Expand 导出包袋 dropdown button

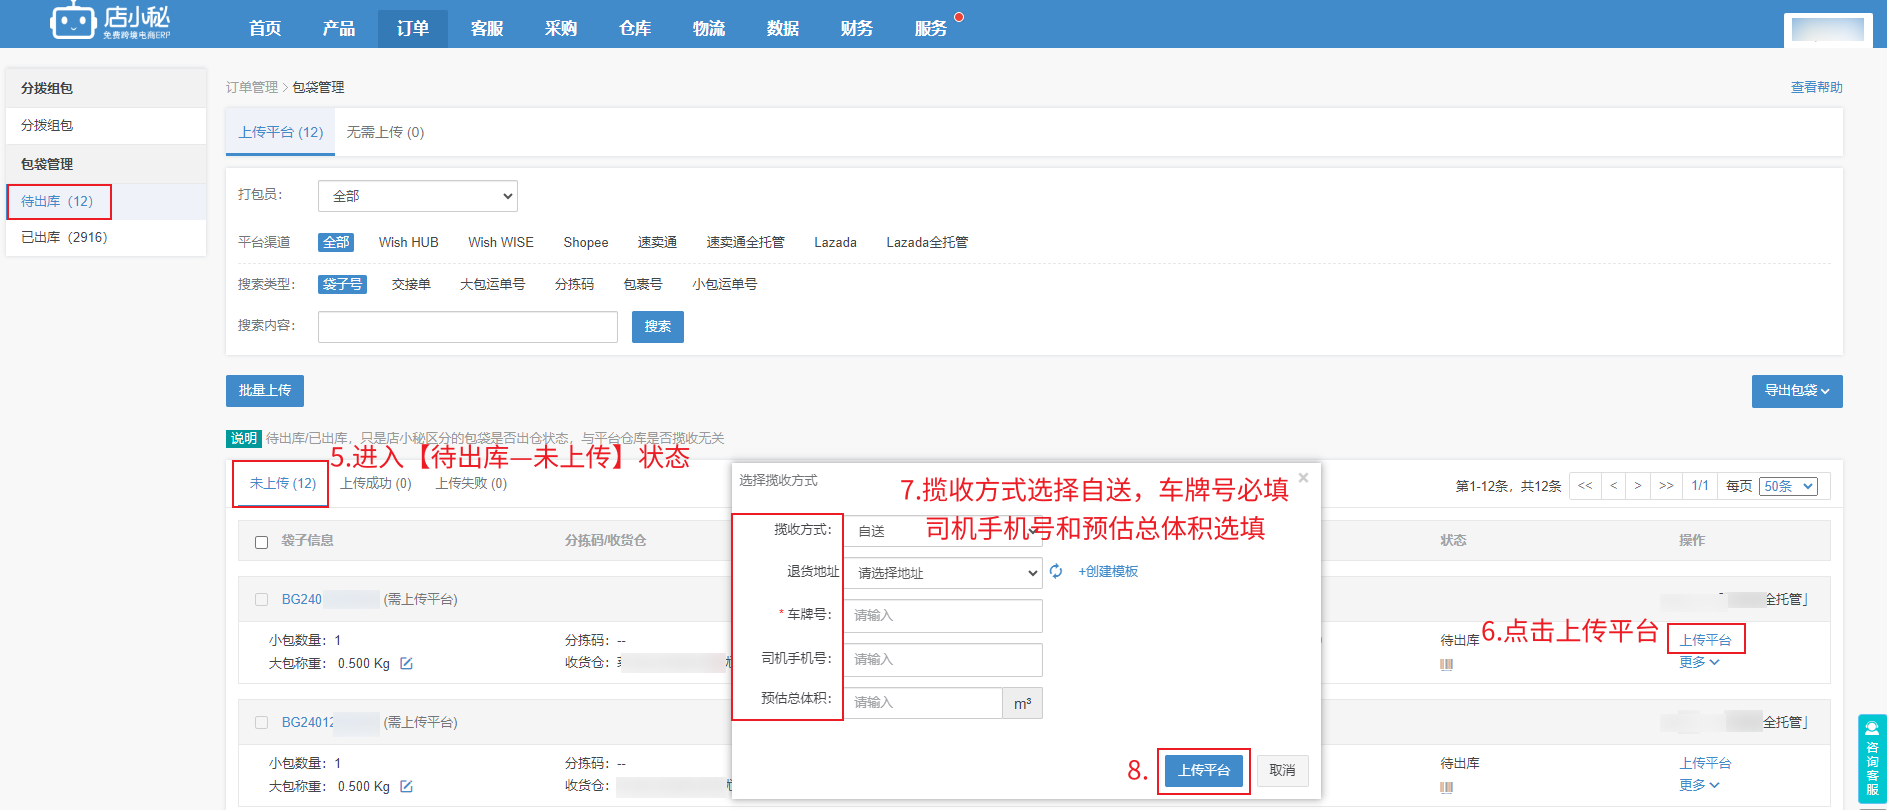1797,391
